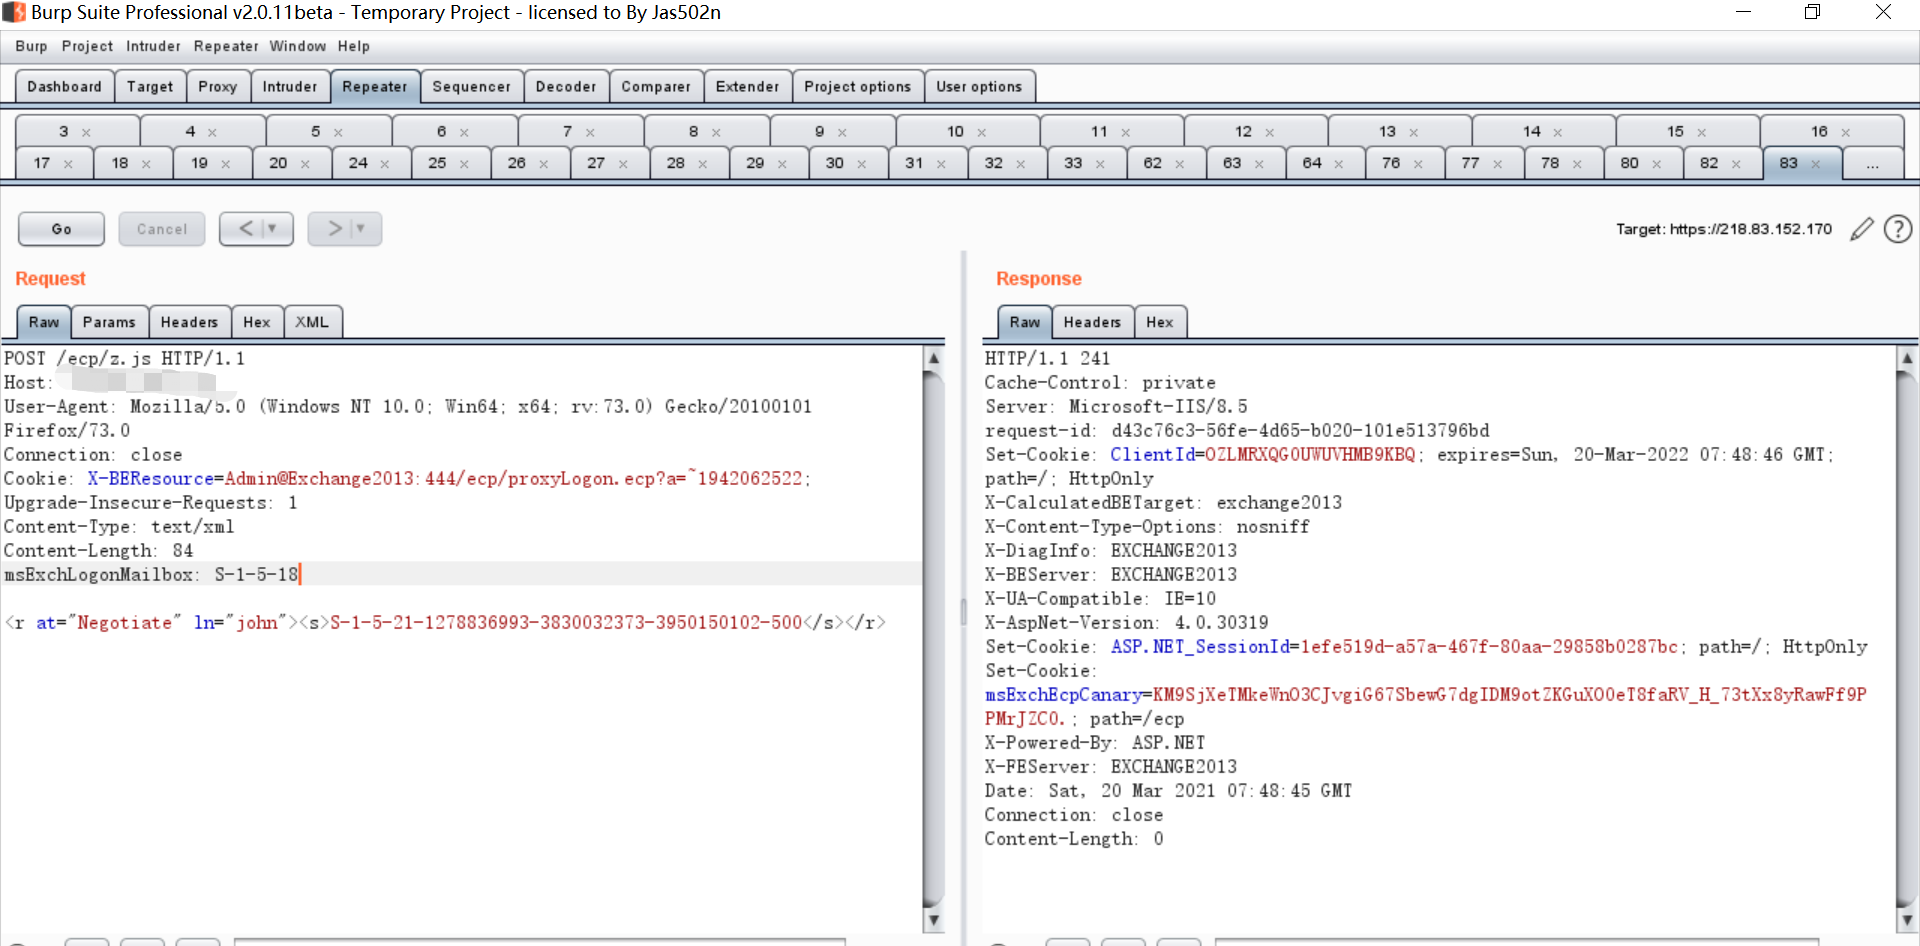Open the Project menu

87,46
